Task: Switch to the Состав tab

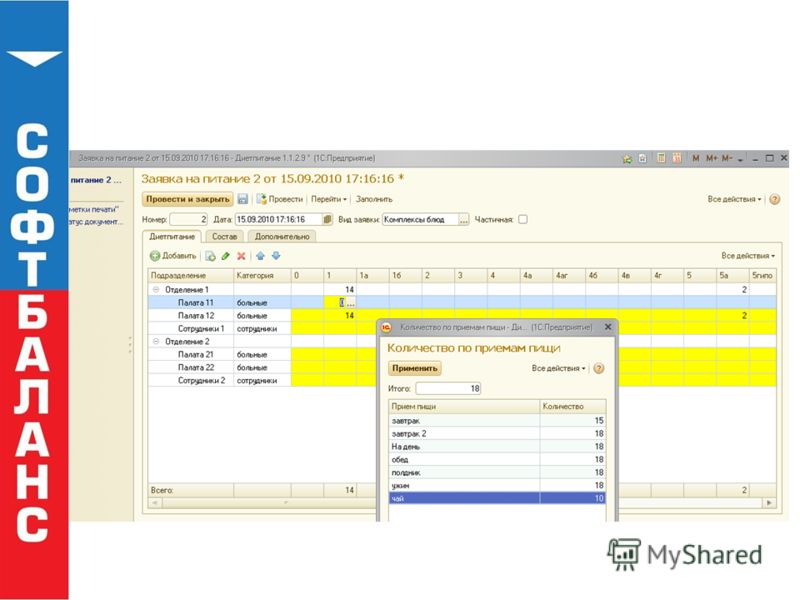Action: point(224,237)
